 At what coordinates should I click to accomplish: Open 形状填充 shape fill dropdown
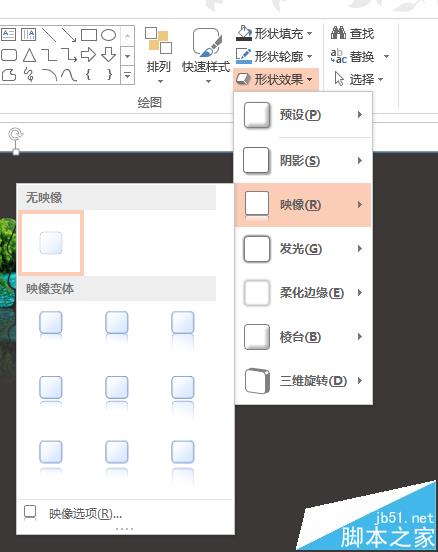pos(274,34)
